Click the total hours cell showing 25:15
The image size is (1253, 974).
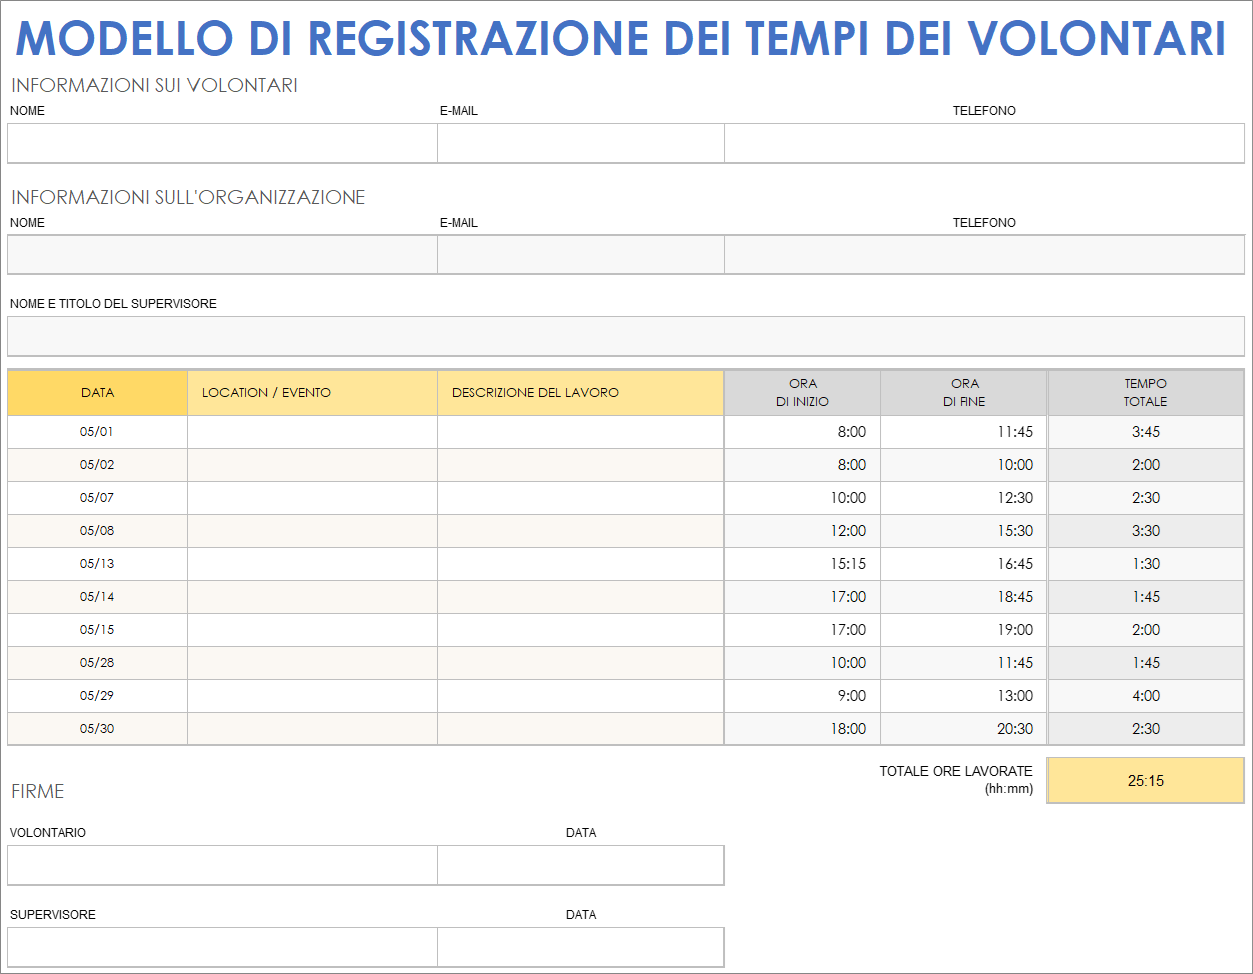(1146, 780)
